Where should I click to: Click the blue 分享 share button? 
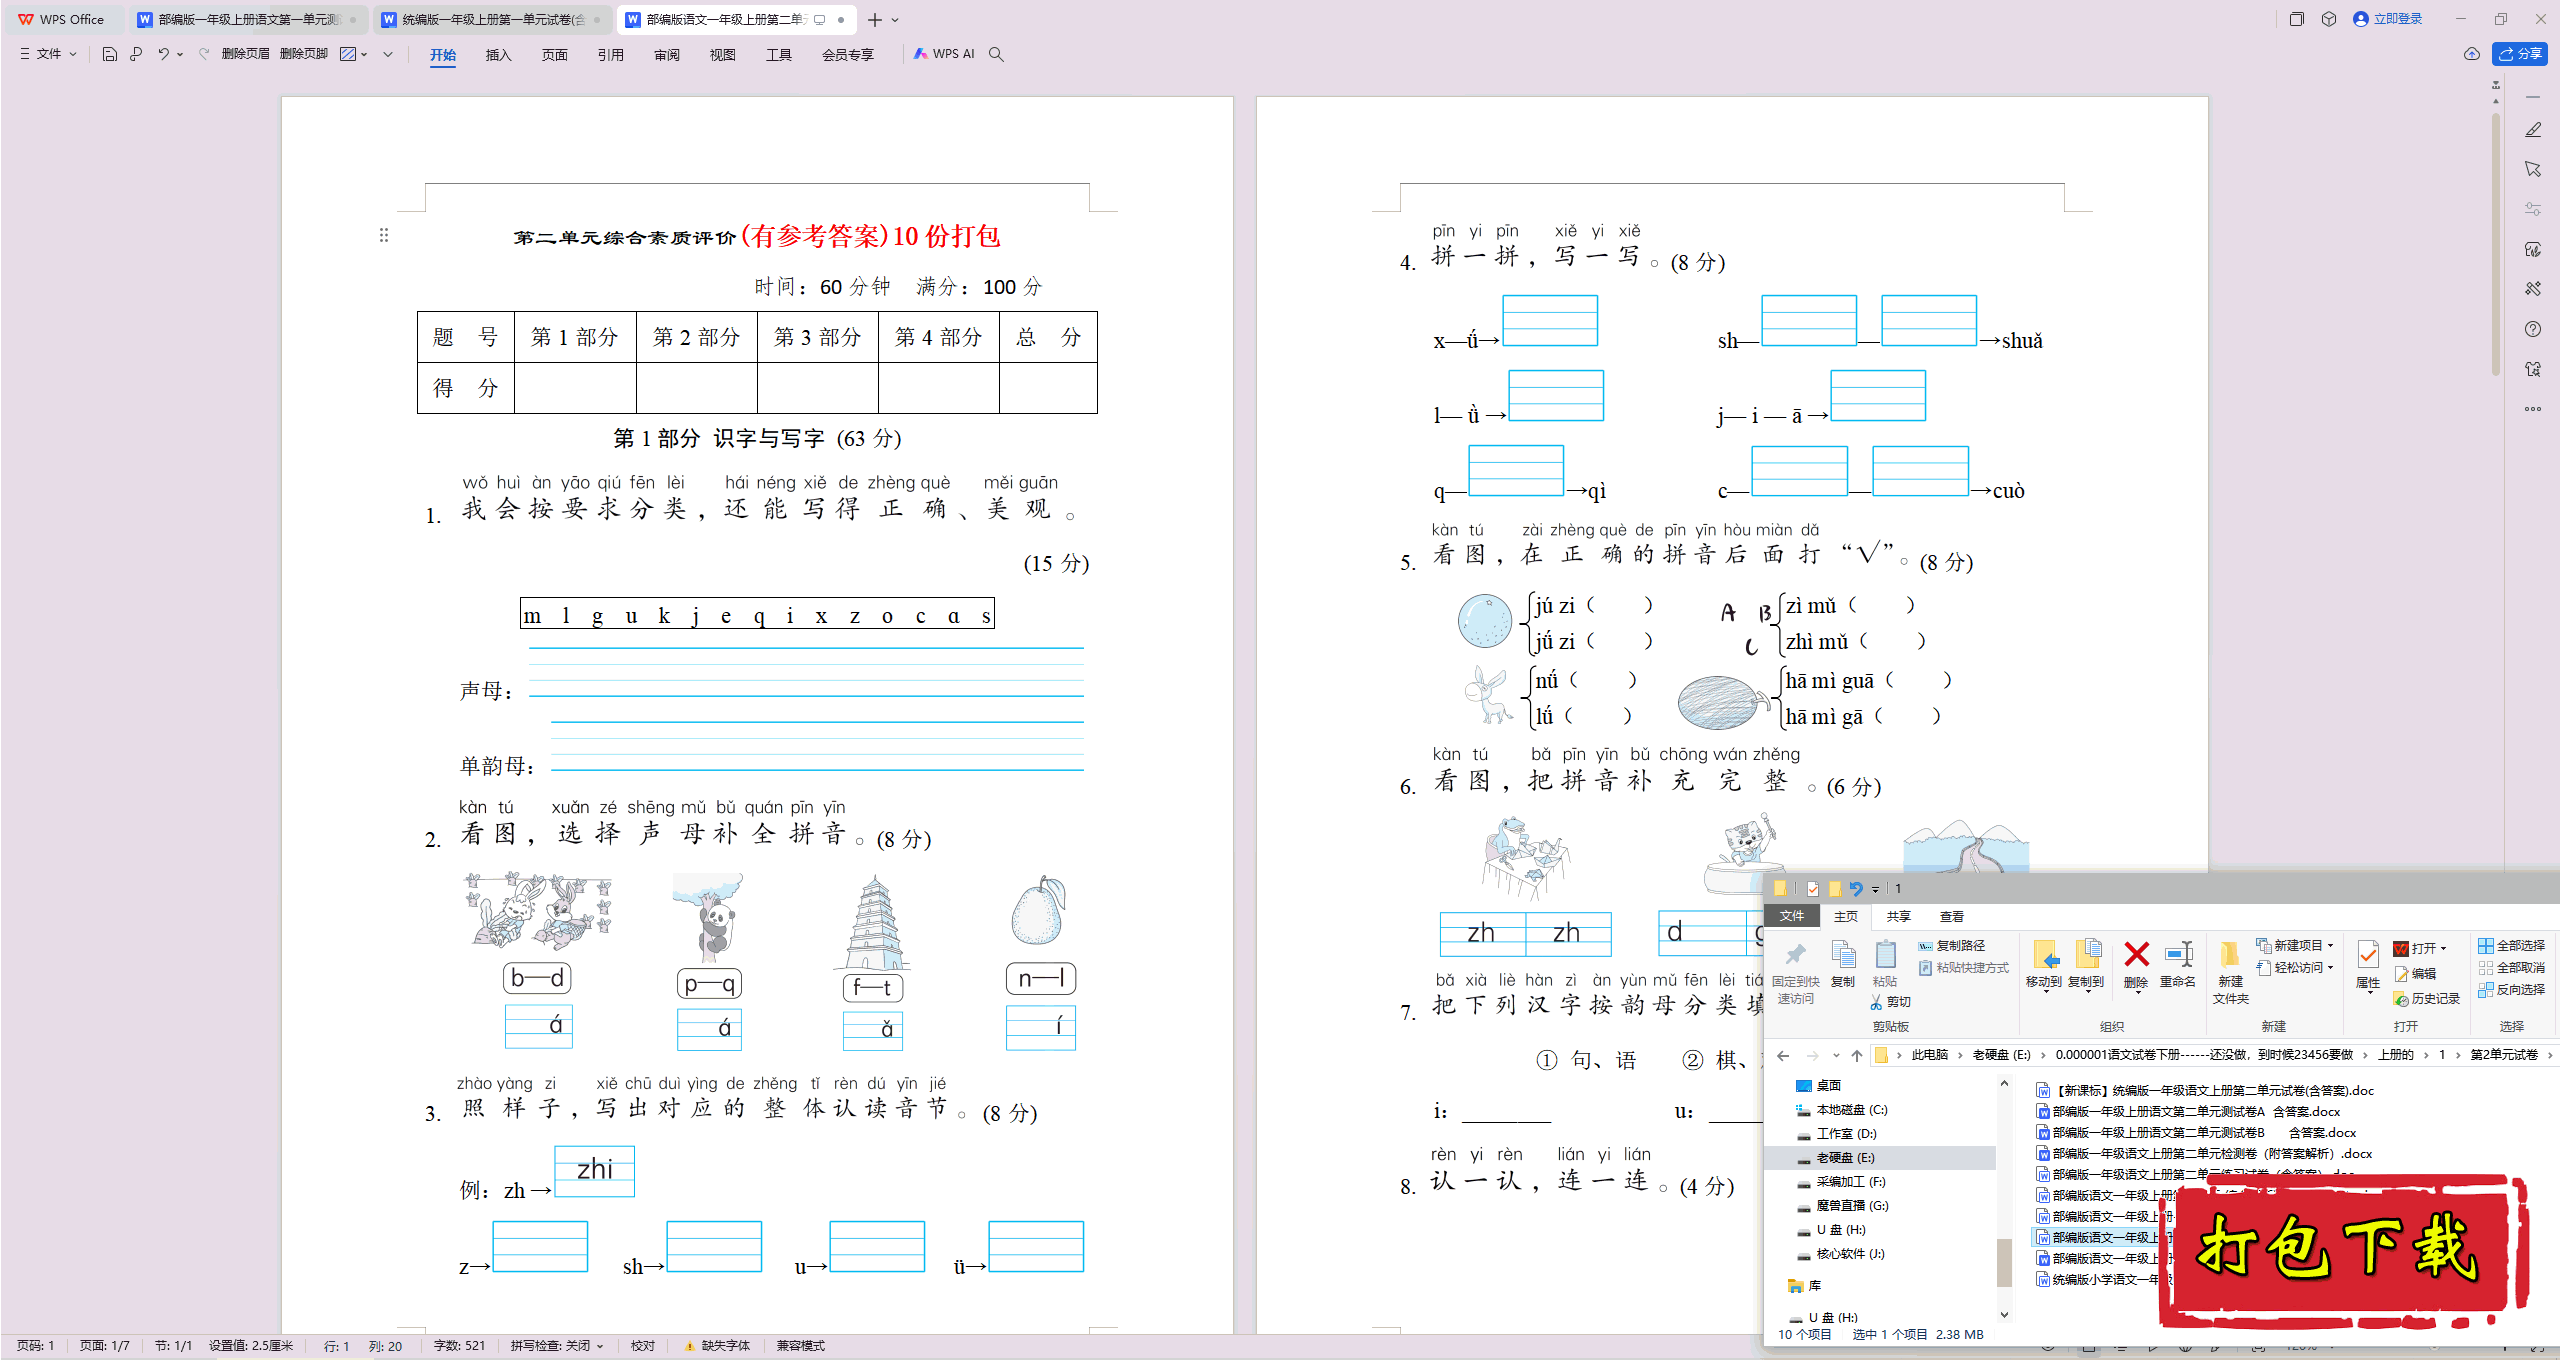point(2520,54)
